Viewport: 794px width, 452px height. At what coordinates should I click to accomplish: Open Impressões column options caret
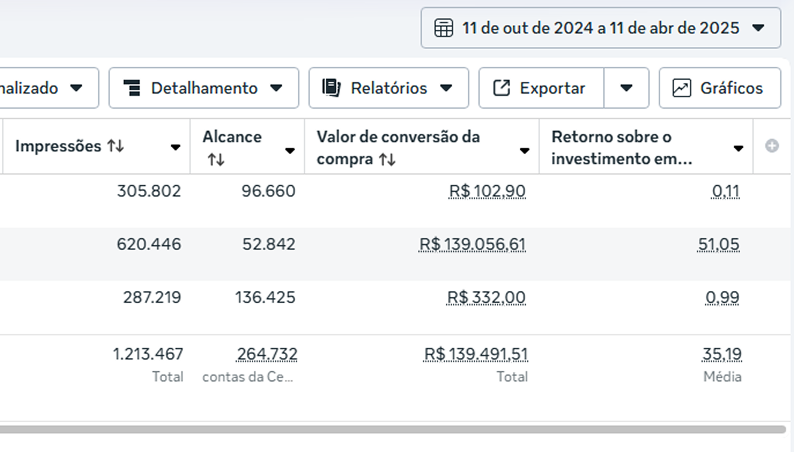176,148
